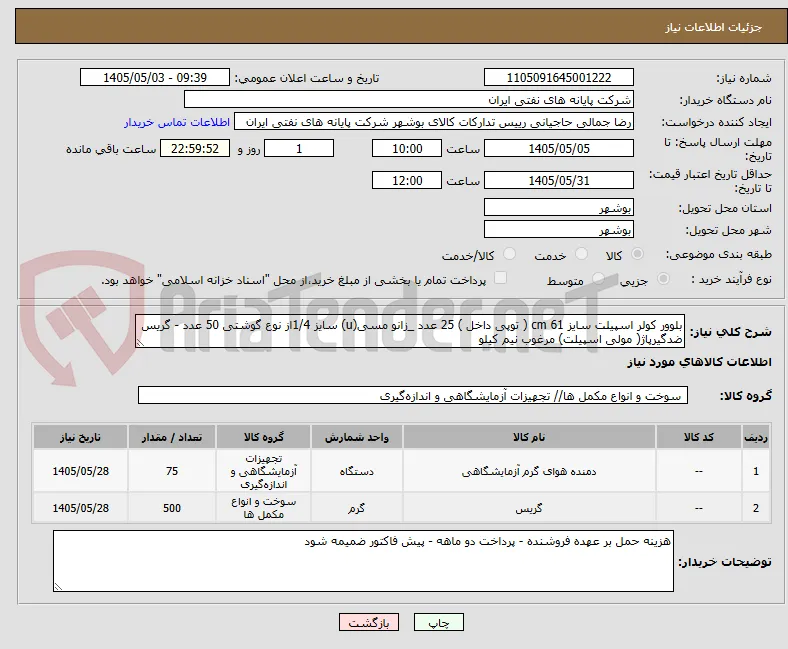Click the چاپ print button
788x649 pixels.
click(x=439, y=622)
